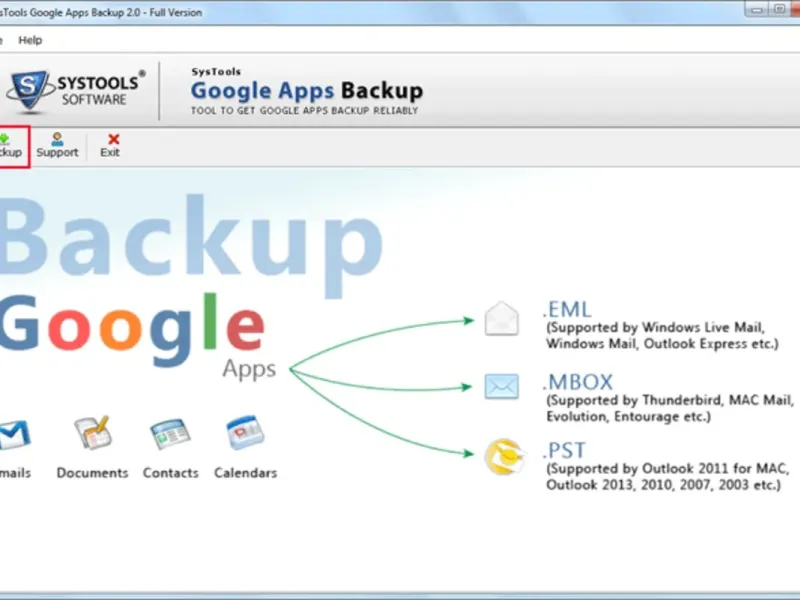The image size is (800, 600).
Task: Click the blue envelope icon beside .MBOX
Action: tap(502, 386)
